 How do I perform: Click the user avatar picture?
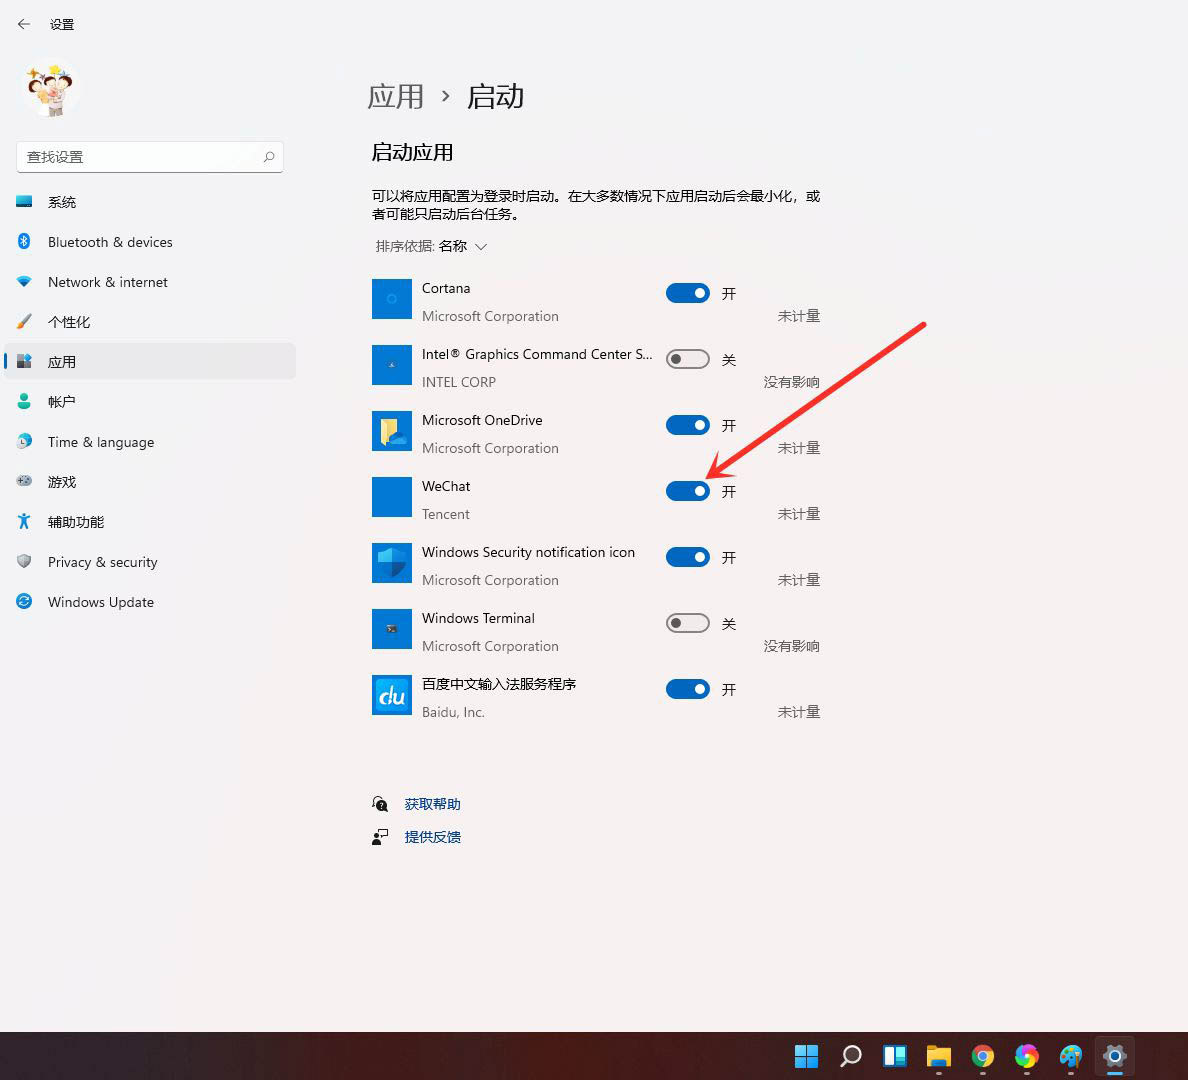pyautogui.click(x=50, y=90)
